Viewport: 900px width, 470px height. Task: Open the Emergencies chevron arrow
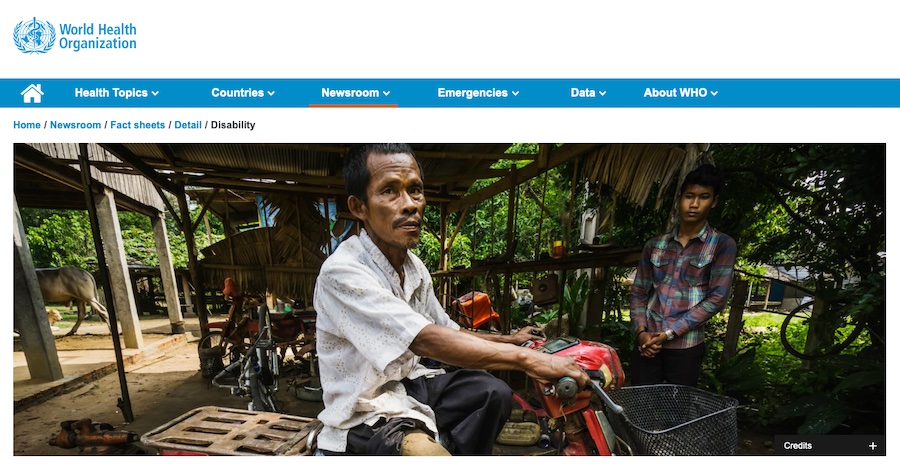(515, 94)
